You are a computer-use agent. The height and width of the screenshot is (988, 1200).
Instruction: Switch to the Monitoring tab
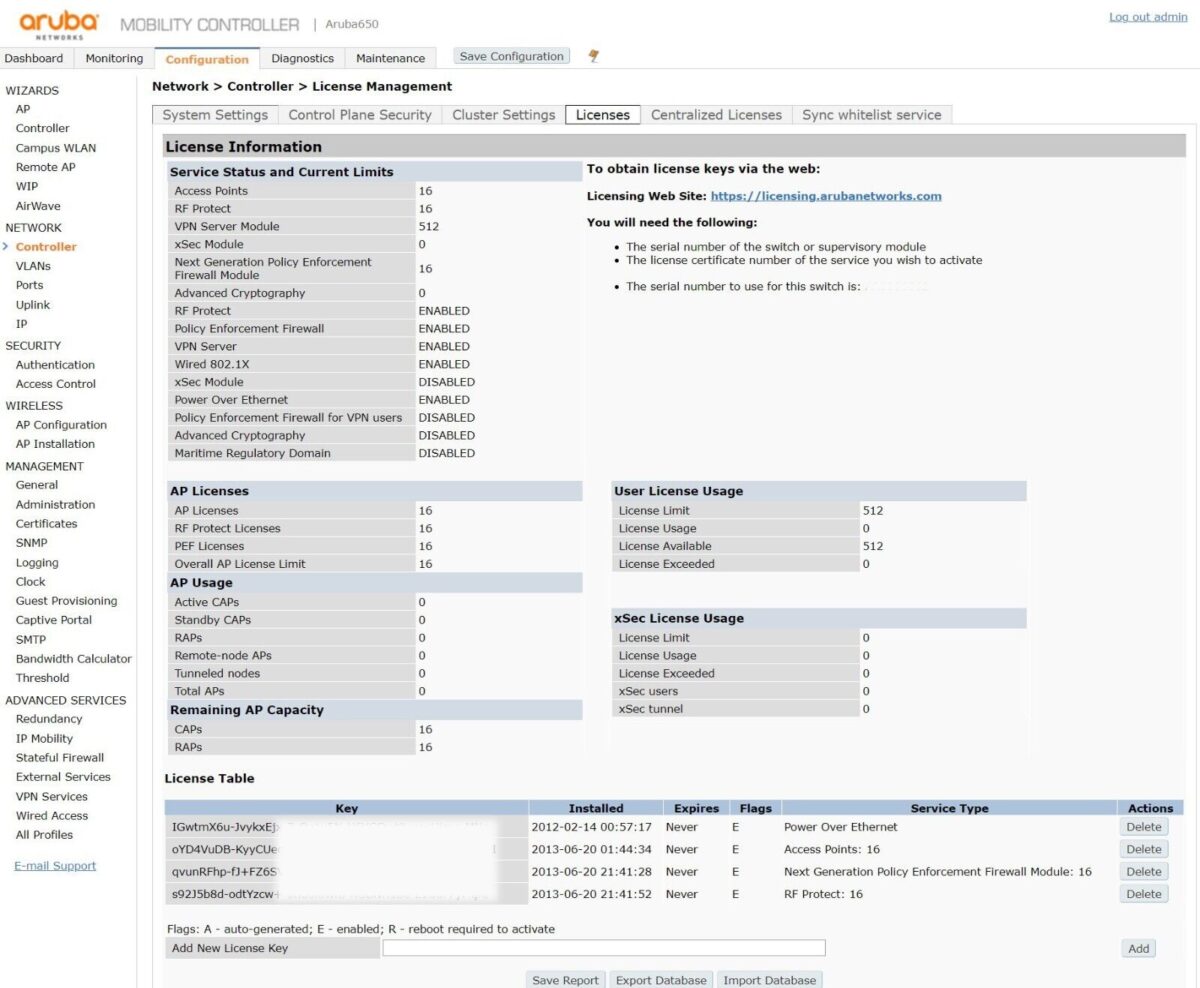click(x=114, y=58)
